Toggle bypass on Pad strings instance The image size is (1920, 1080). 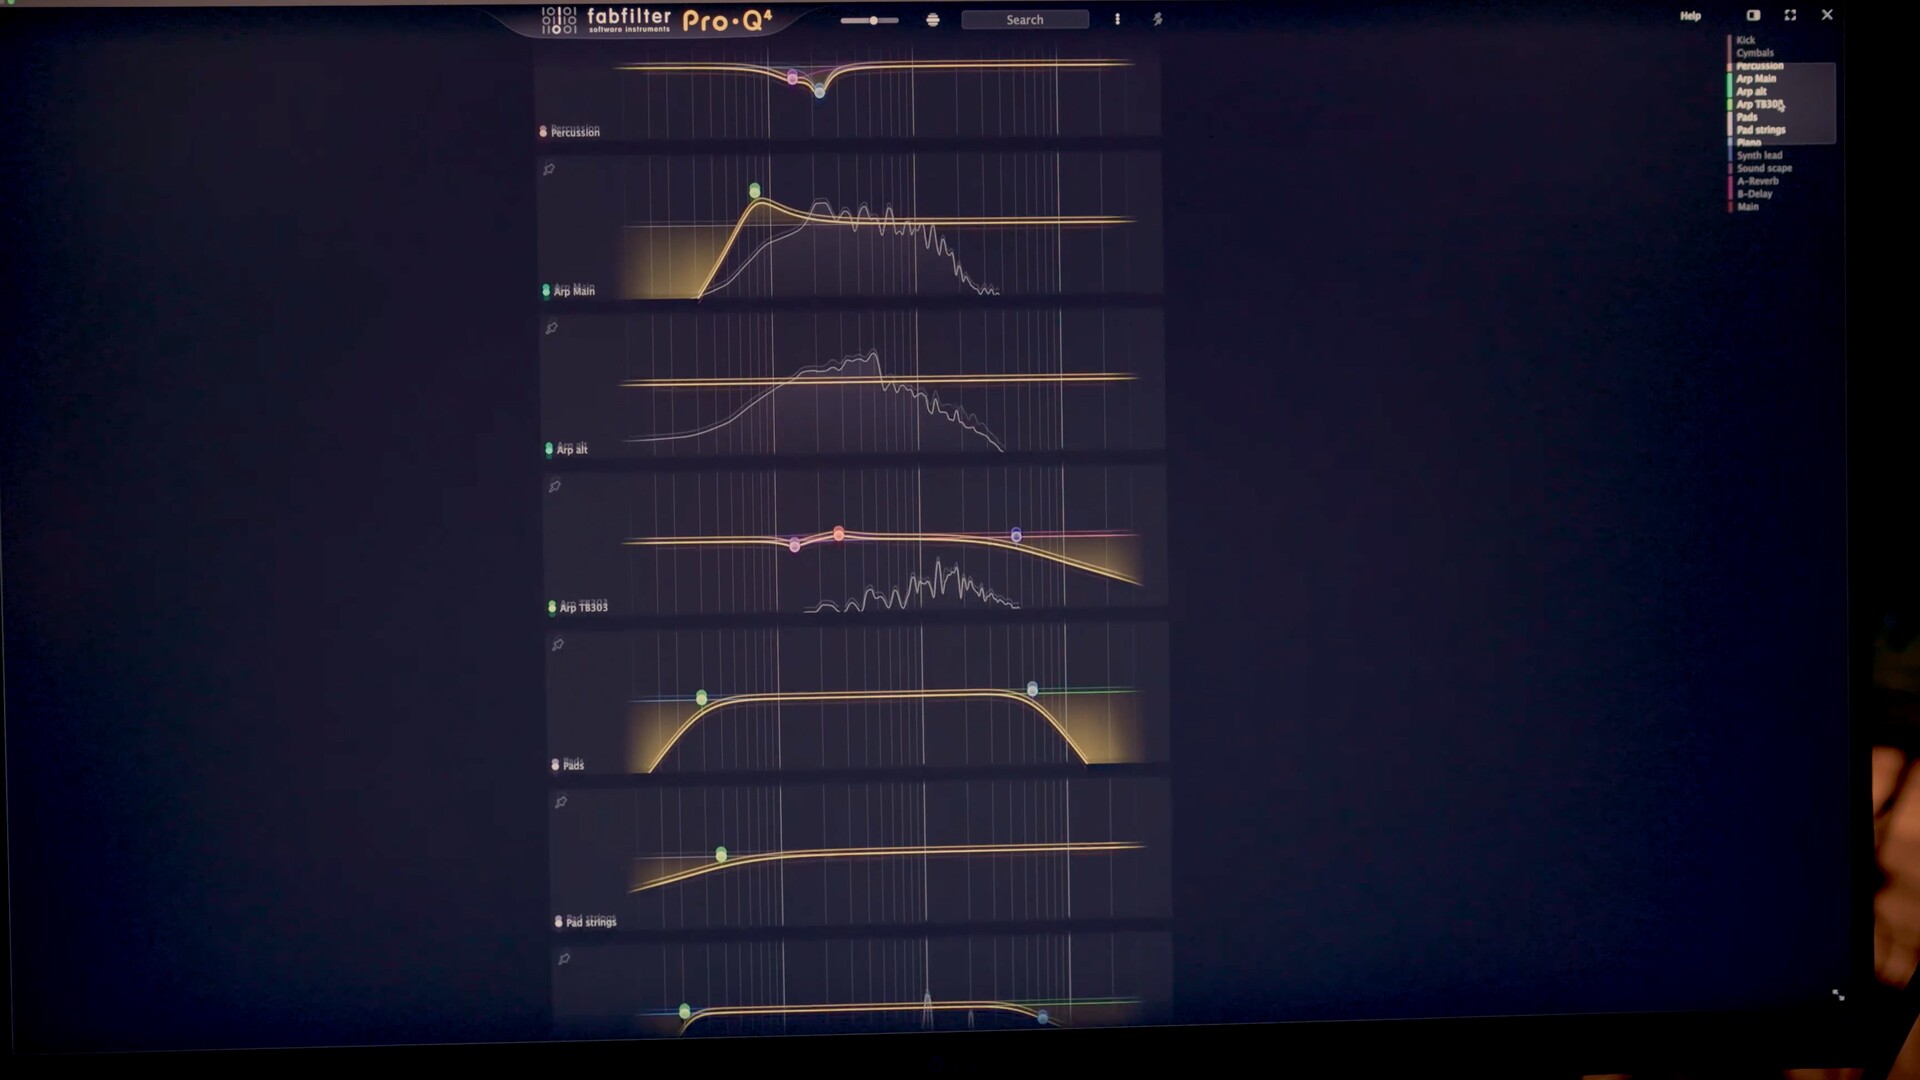[x=558, y=922]
